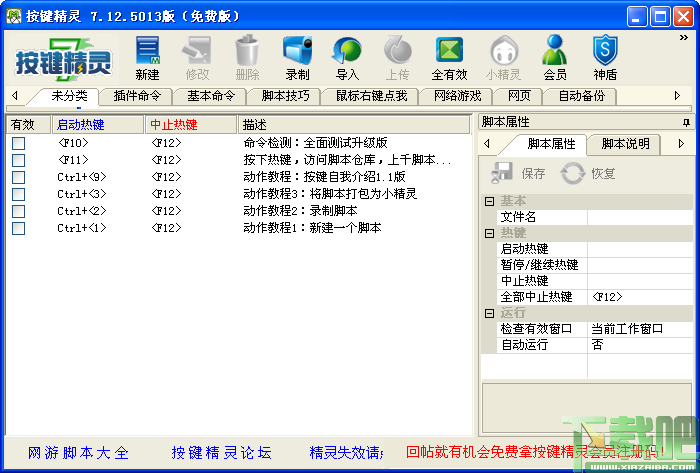Click the 中止热键 property value field
Screen dimensions: 700x473
tap(640, 281)
